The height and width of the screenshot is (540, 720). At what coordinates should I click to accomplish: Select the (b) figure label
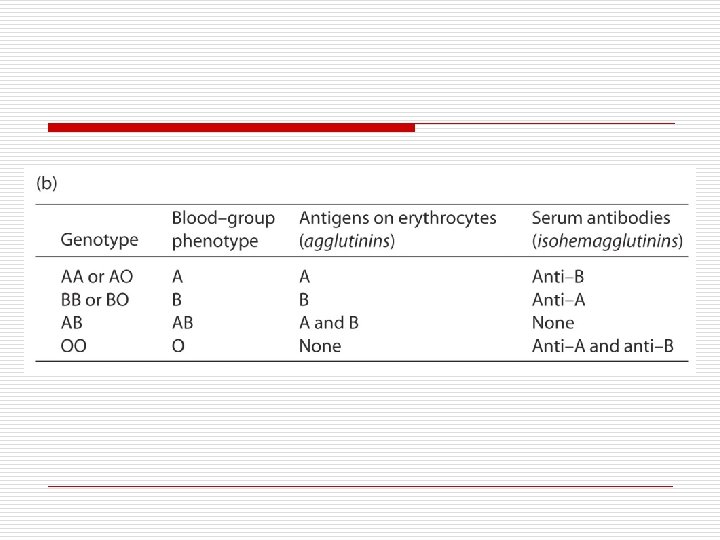47,184
